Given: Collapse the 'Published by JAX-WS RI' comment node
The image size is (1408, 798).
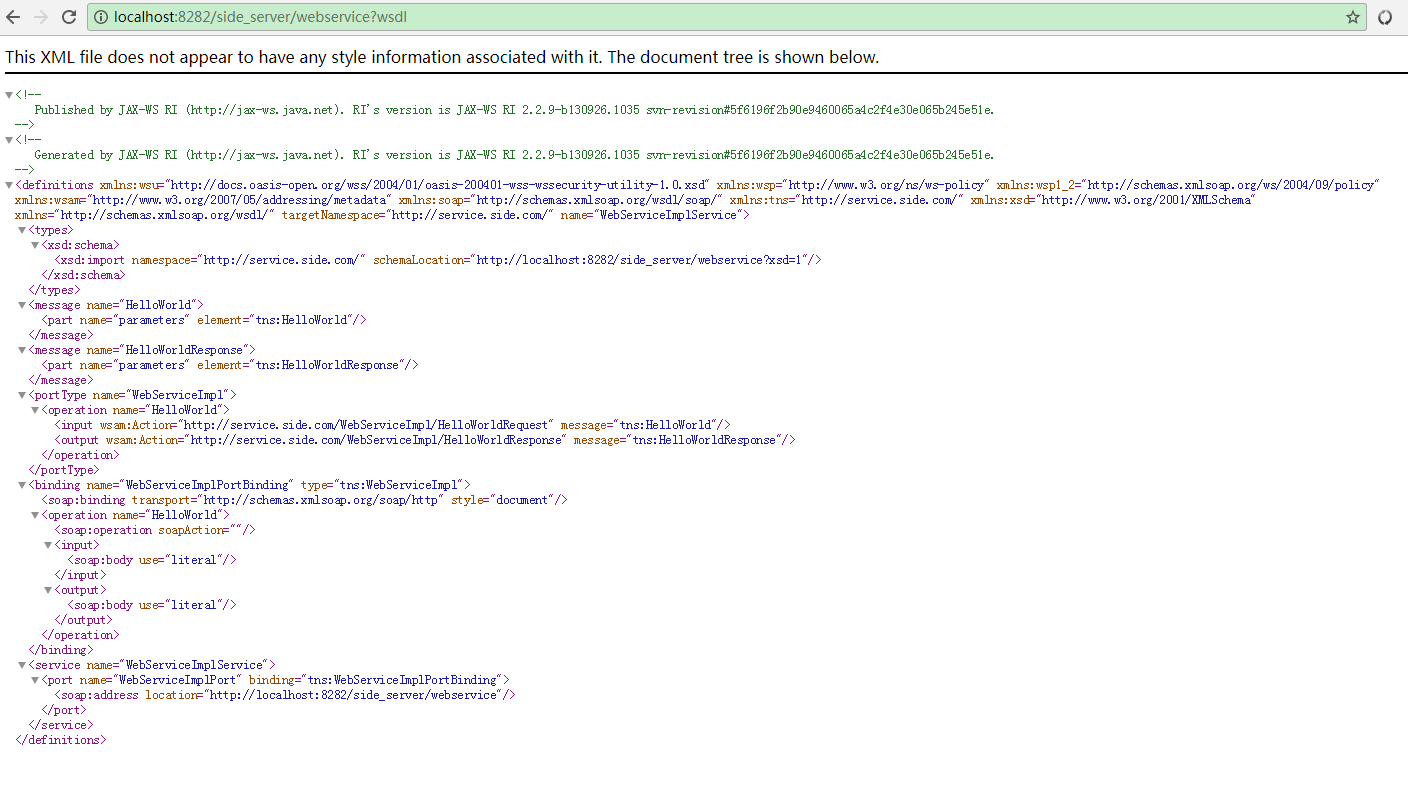Looking at the screenshot, I should [9, 95].
